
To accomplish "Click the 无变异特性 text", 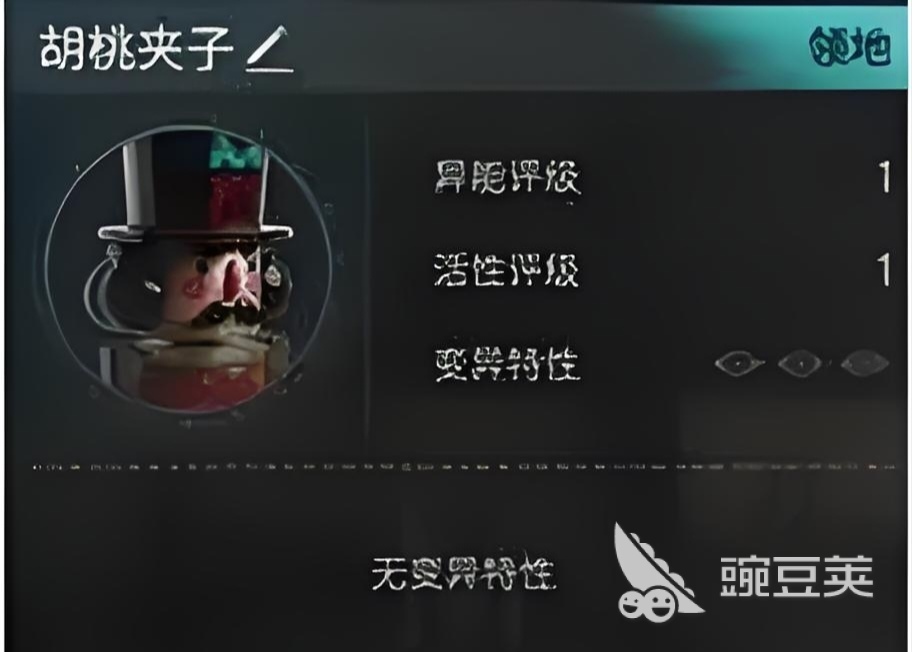I will coord(463,573).
